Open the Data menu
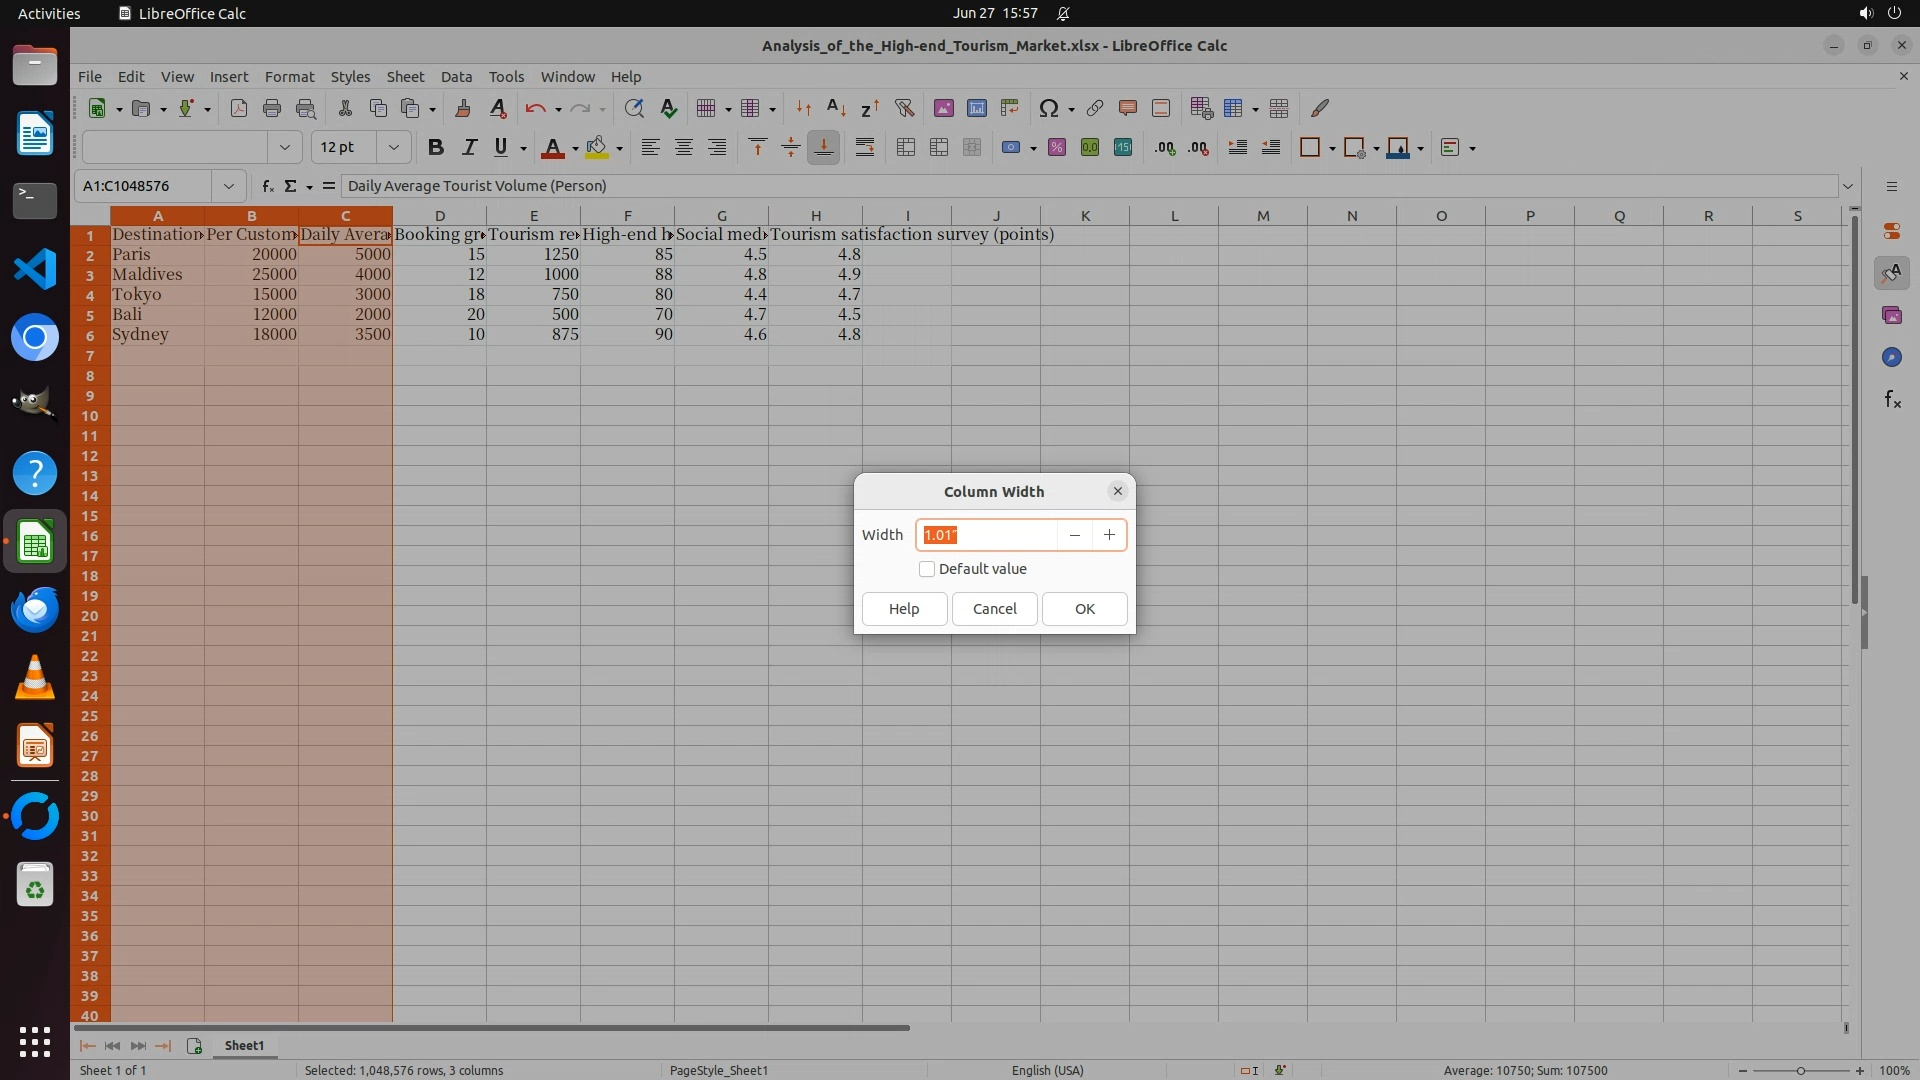The height and width of the screenshot is (1080, 1920). [x=456, y=76]
